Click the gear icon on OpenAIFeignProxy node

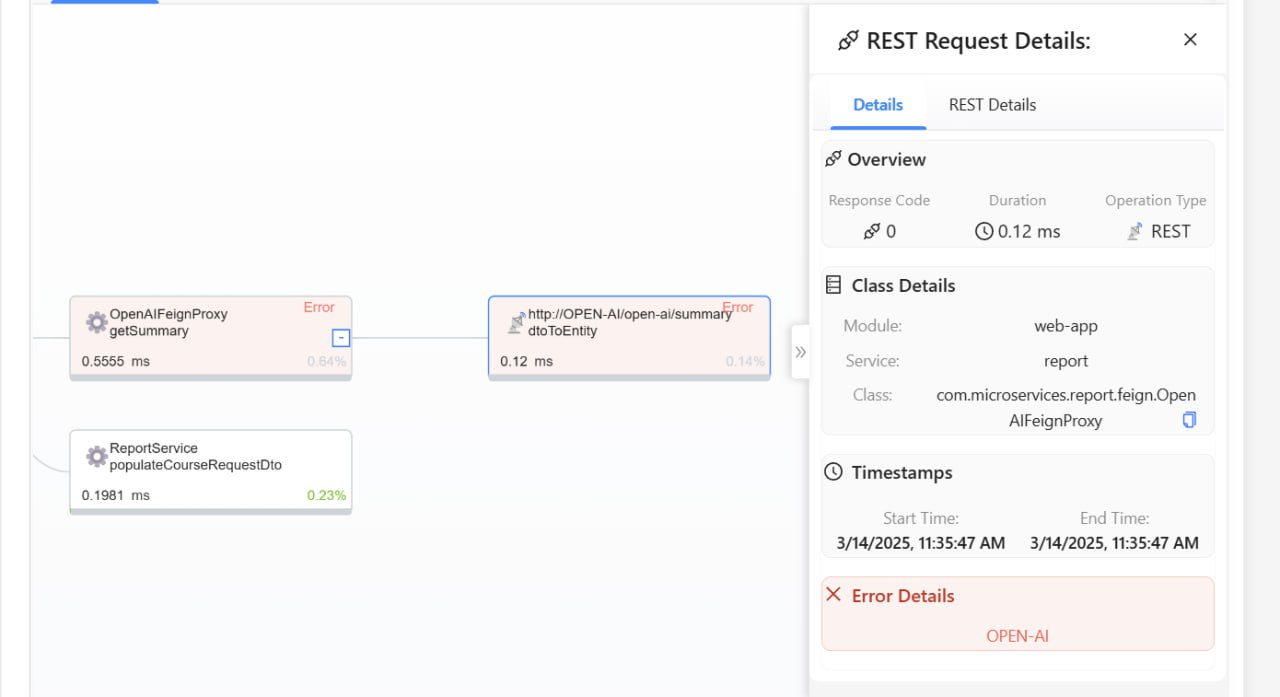pyautogui.click(x=96, y=322)
